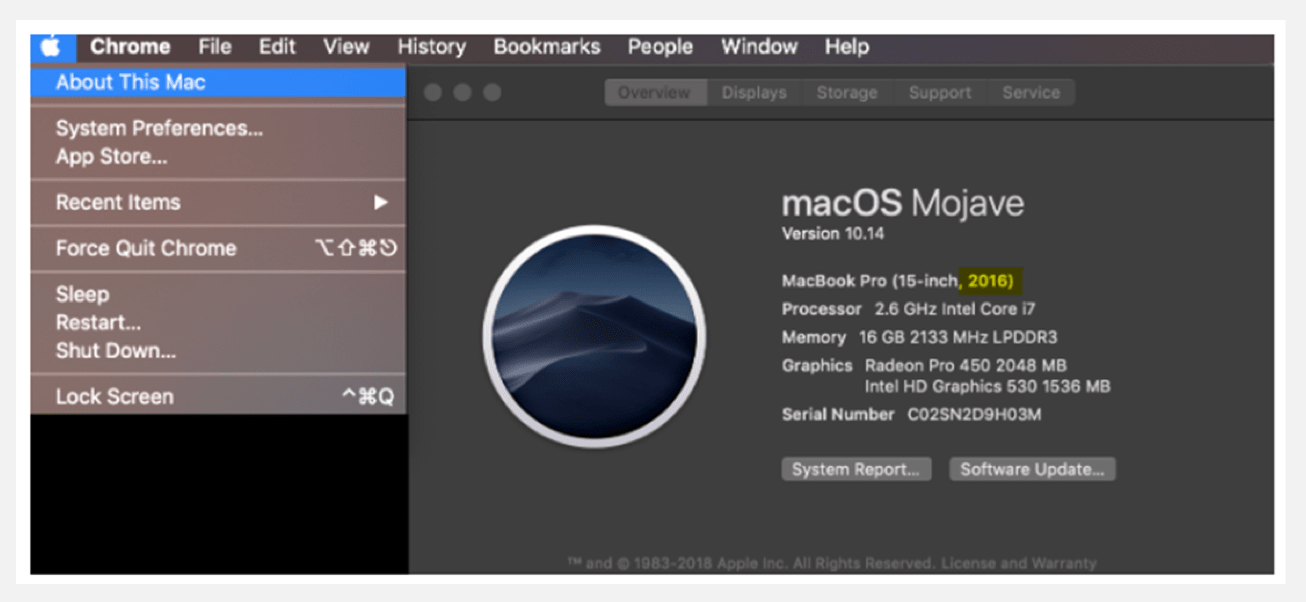Choose App Store menu entry

point(218,157)
